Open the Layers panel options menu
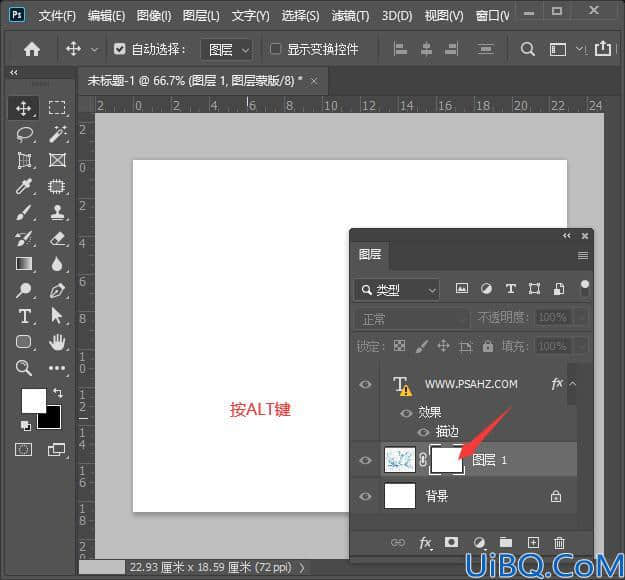The width and height of the screenshot is (625, 580). click(583, 256)
